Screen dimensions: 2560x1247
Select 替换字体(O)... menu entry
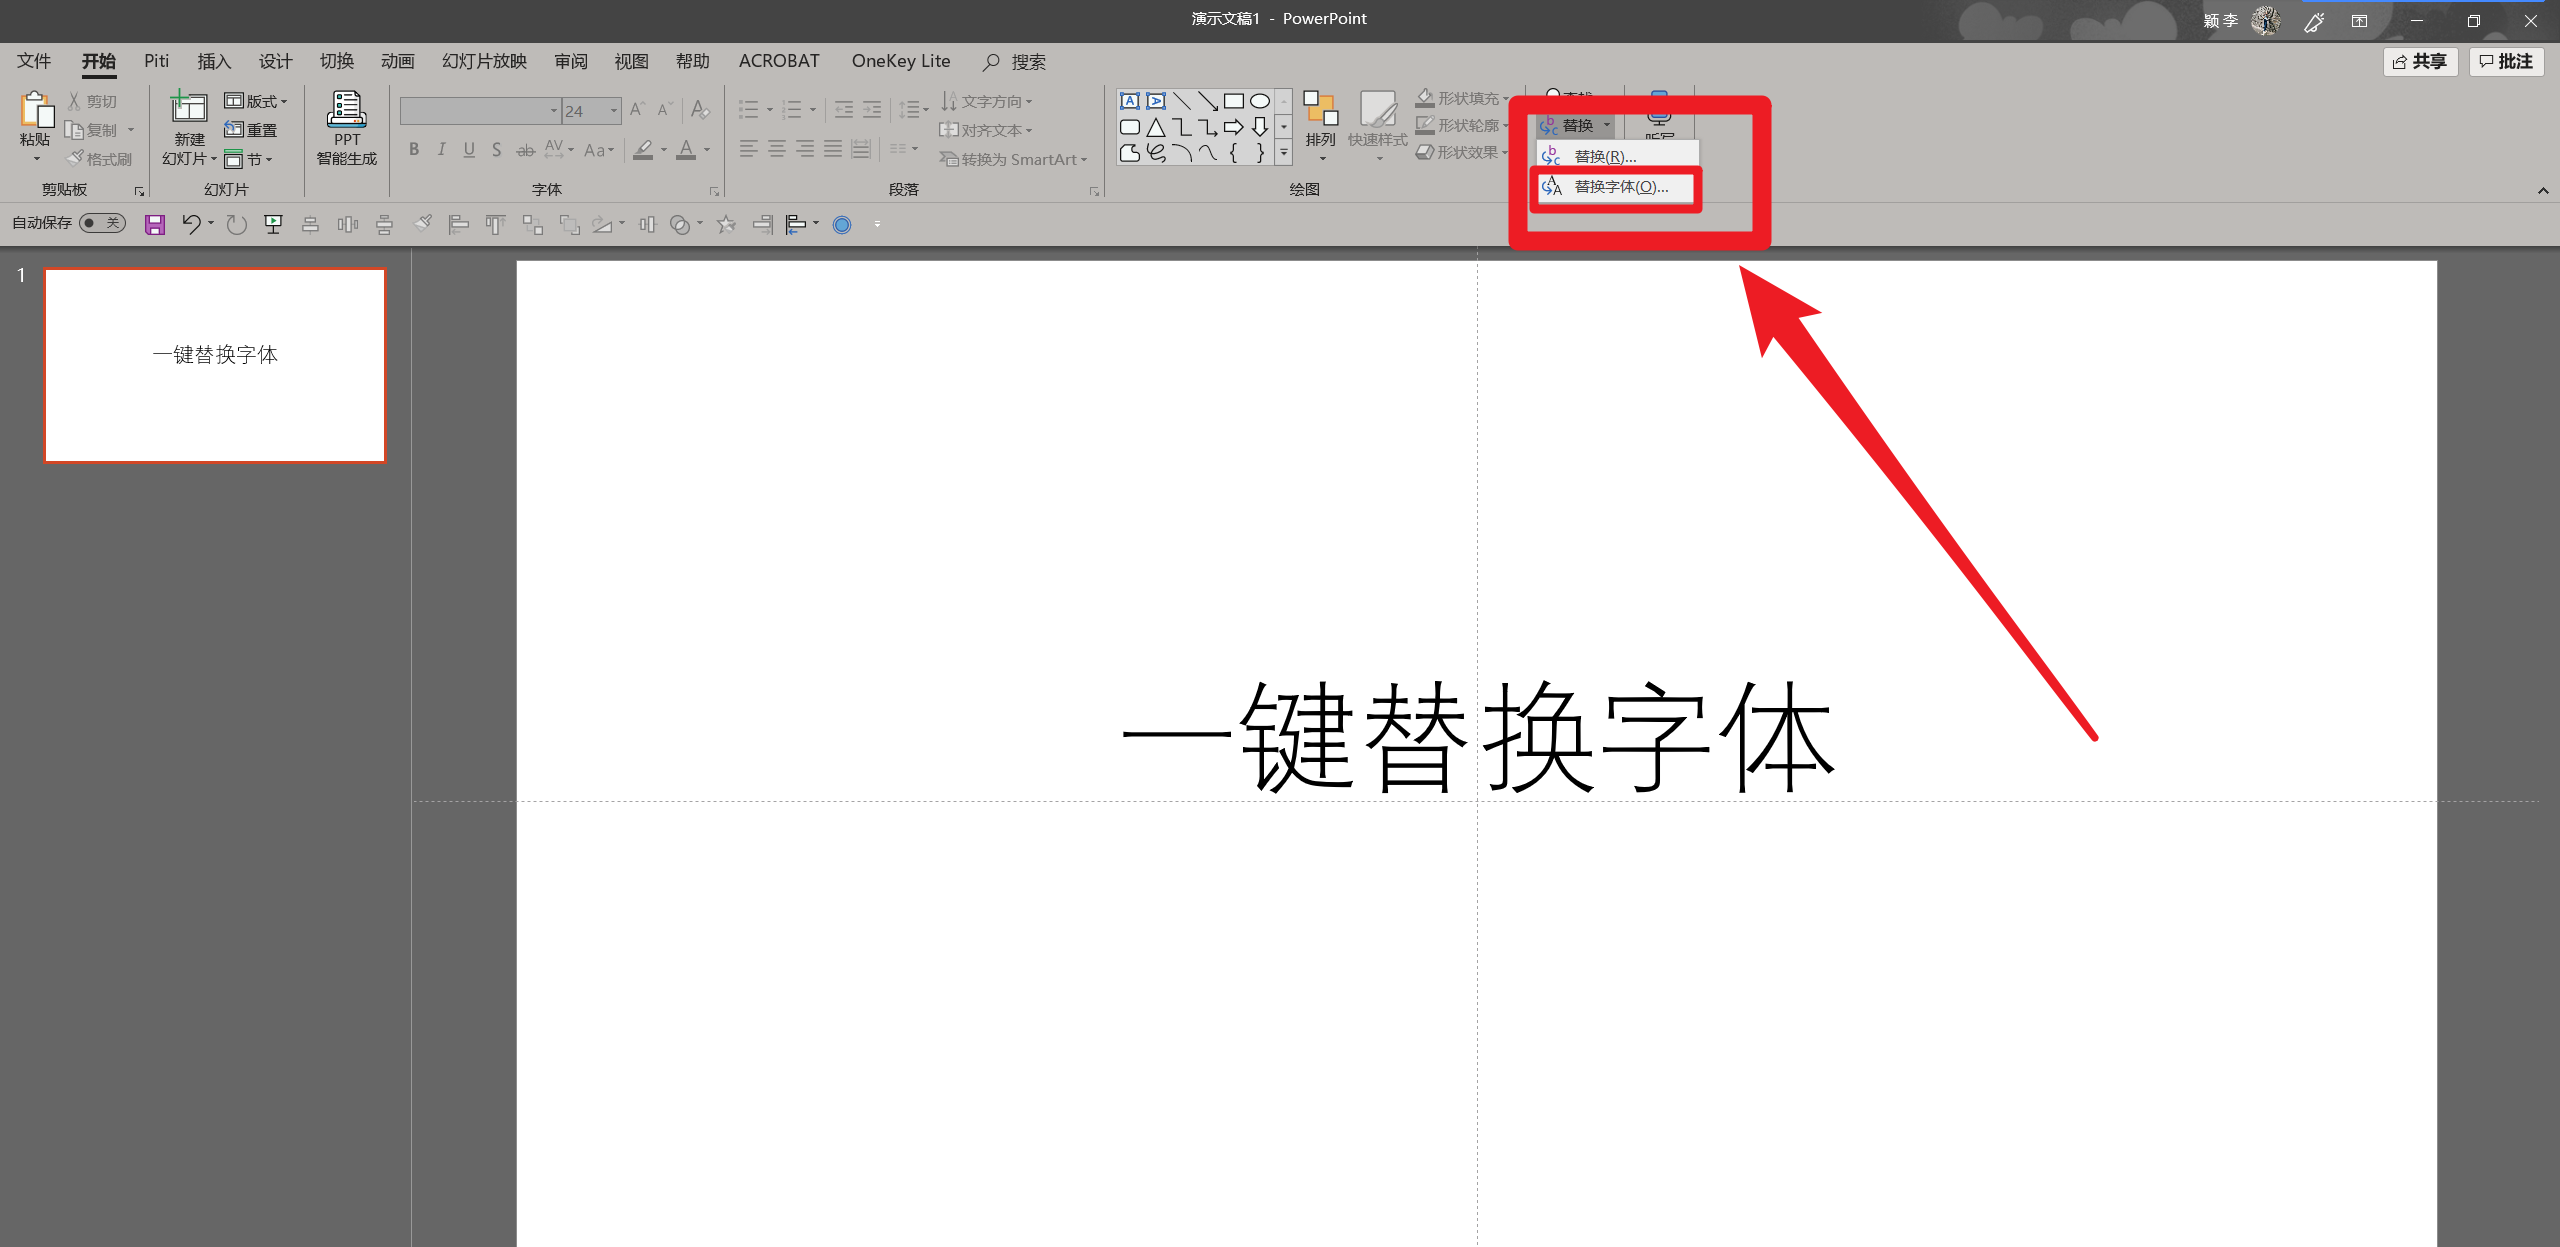click(1619, 187)
